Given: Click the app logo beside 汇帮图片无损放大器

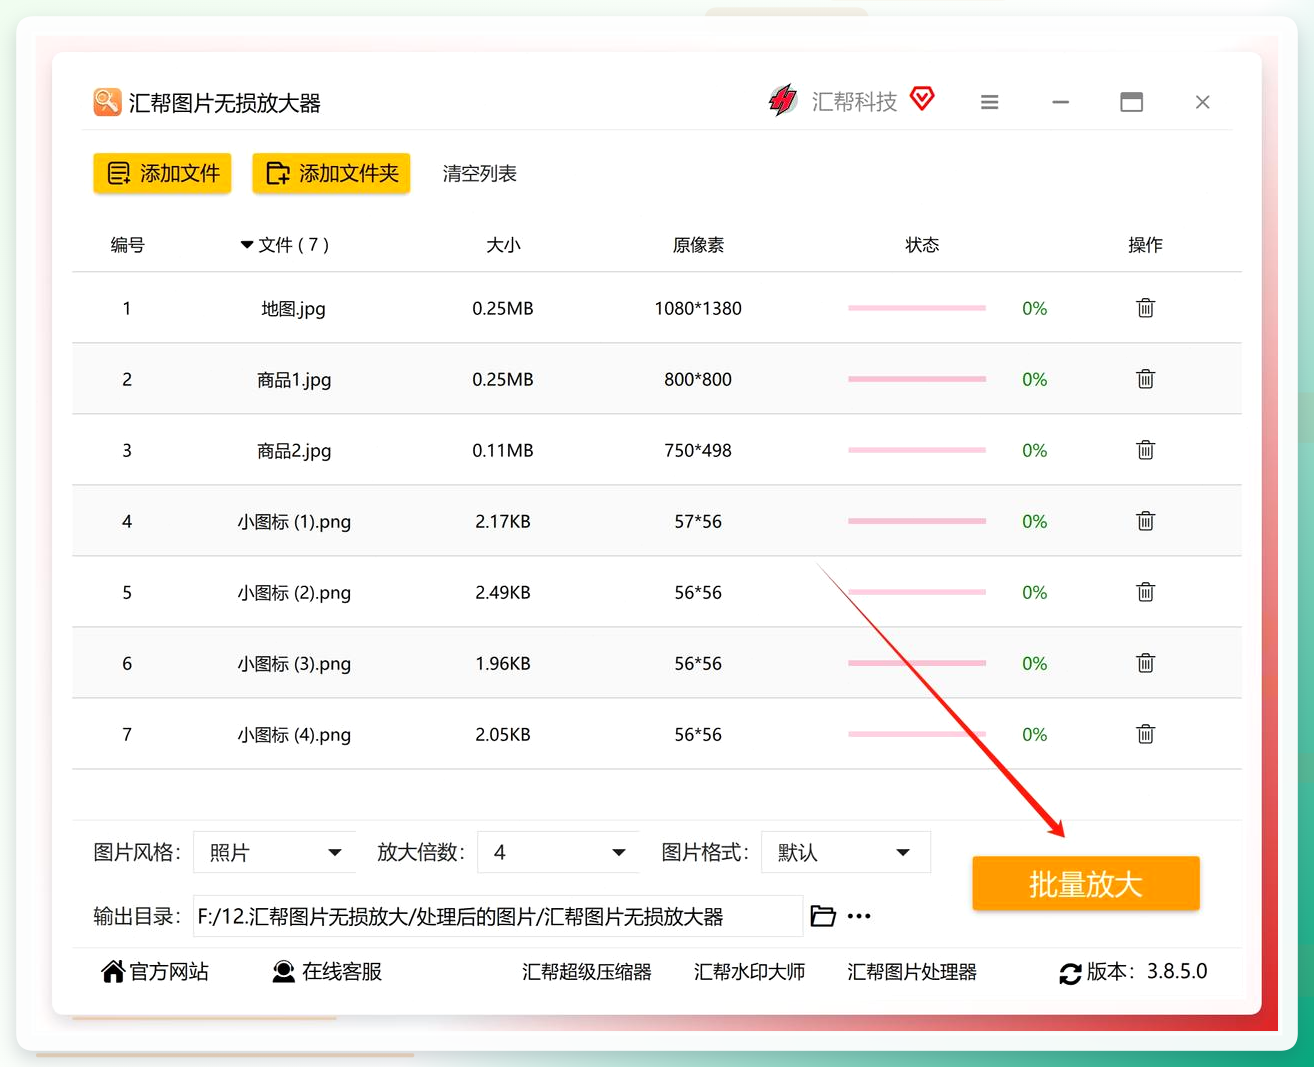Looking at the screenshot, I should [107, 102].
